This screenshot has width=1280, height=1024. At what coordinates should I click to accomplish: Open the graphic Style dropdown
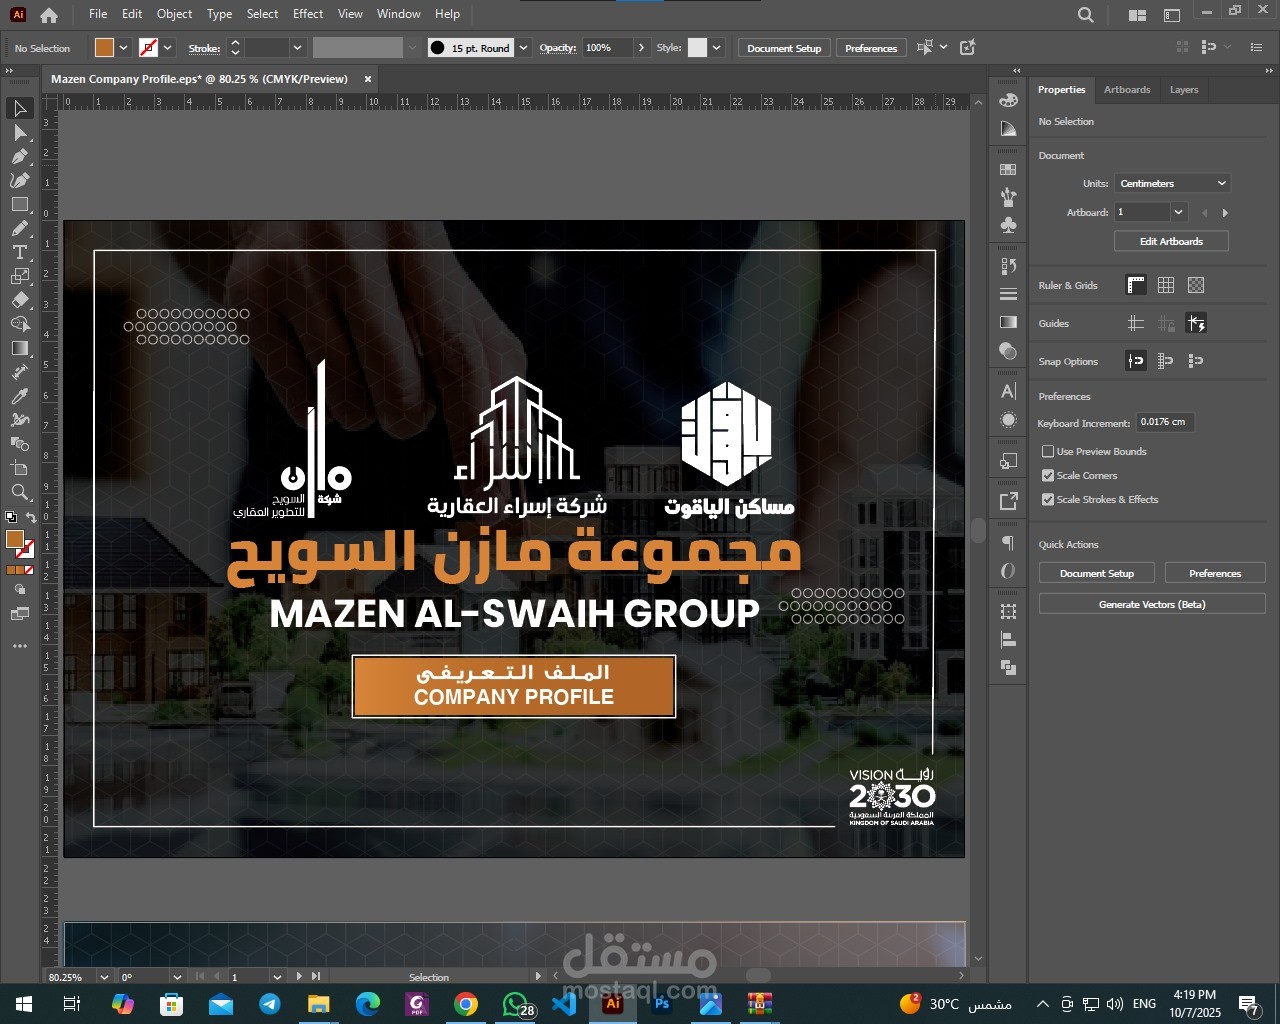[716, 47]
